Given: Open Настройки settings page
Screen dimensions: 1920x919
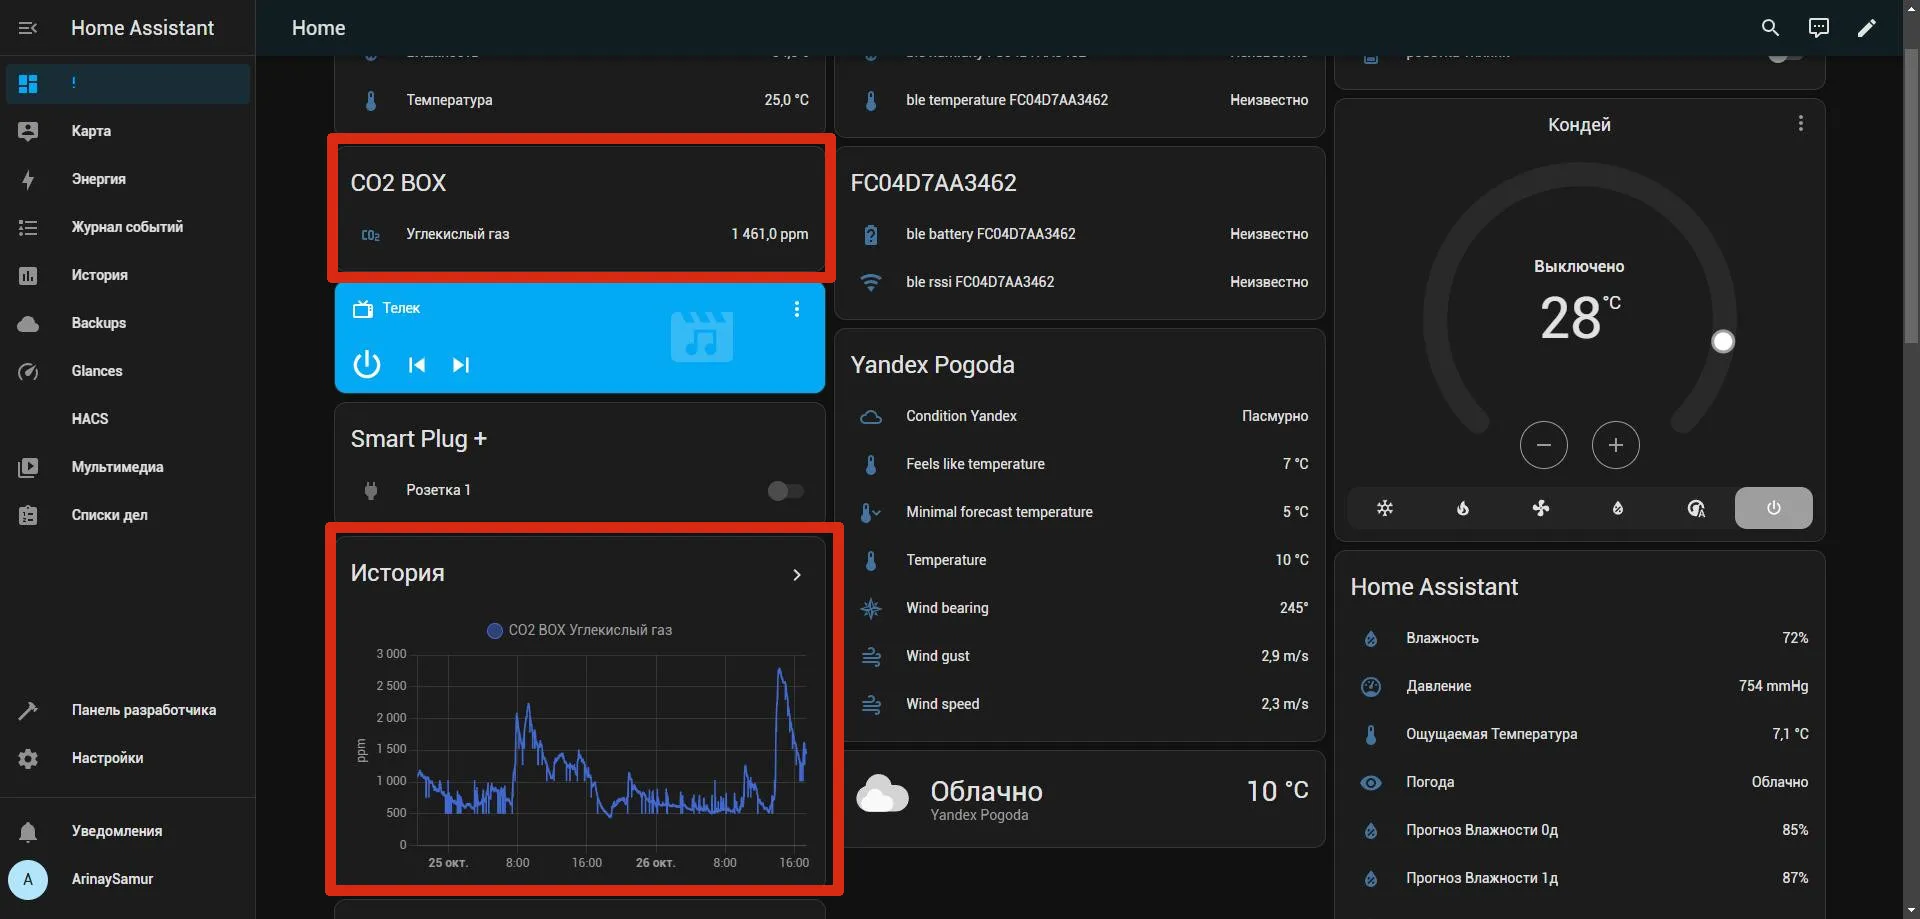Looking at the screenshot, I should click(x=128, y=758).
